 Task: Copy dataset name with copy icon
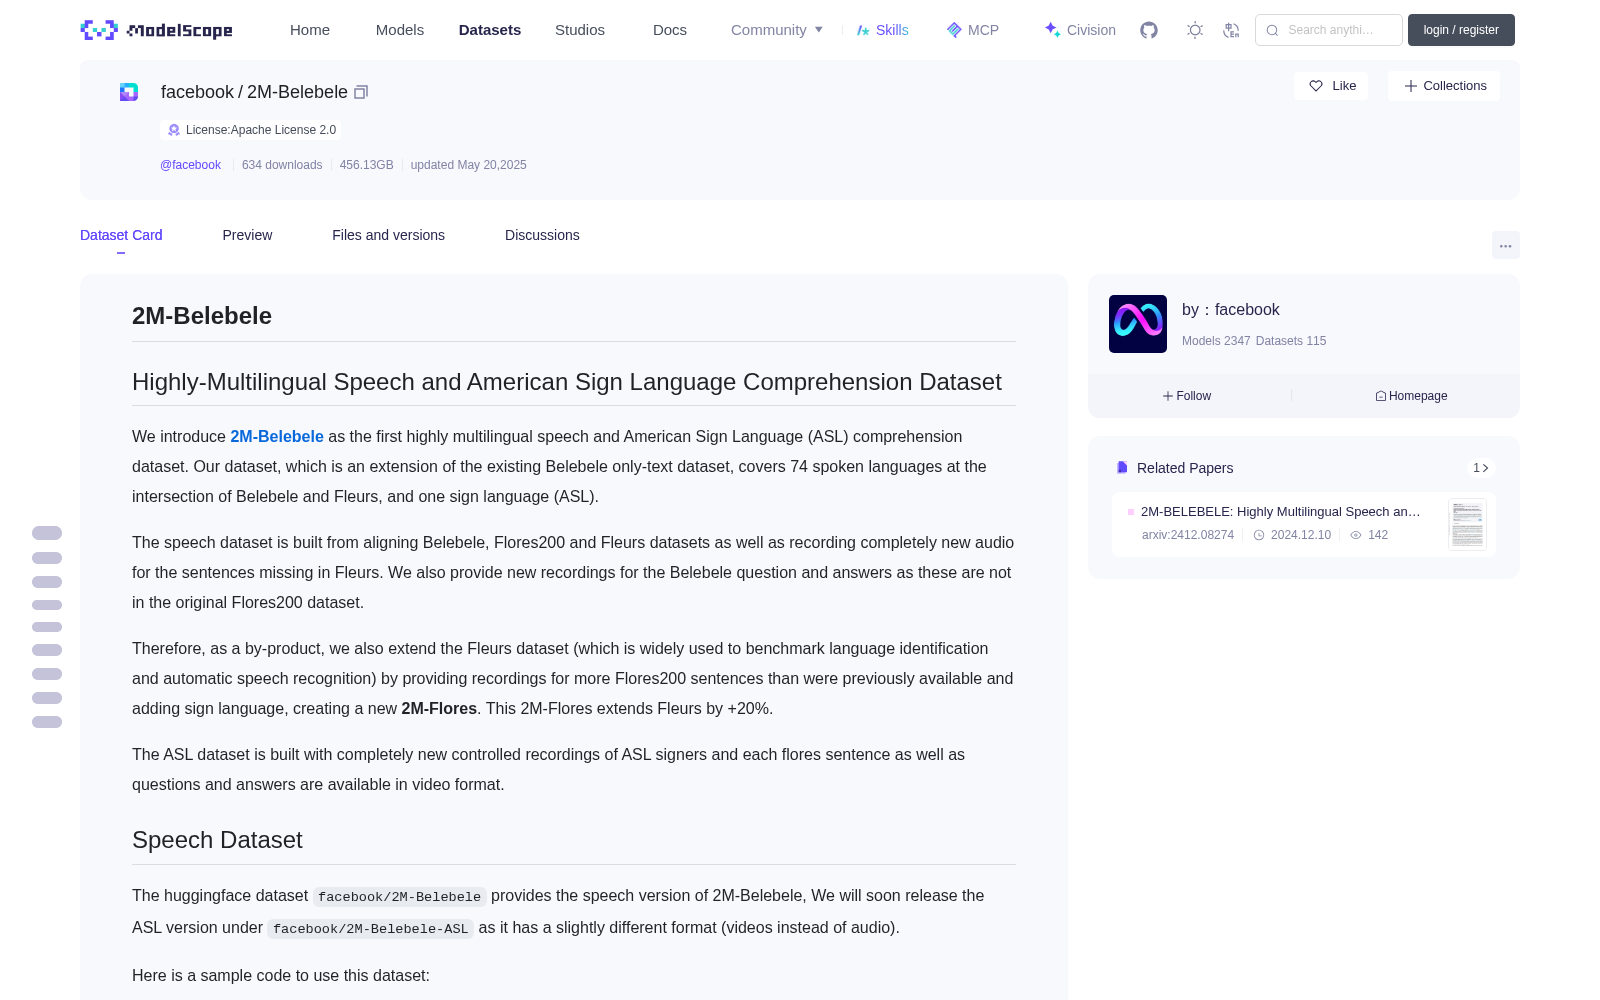pos(361,92)
